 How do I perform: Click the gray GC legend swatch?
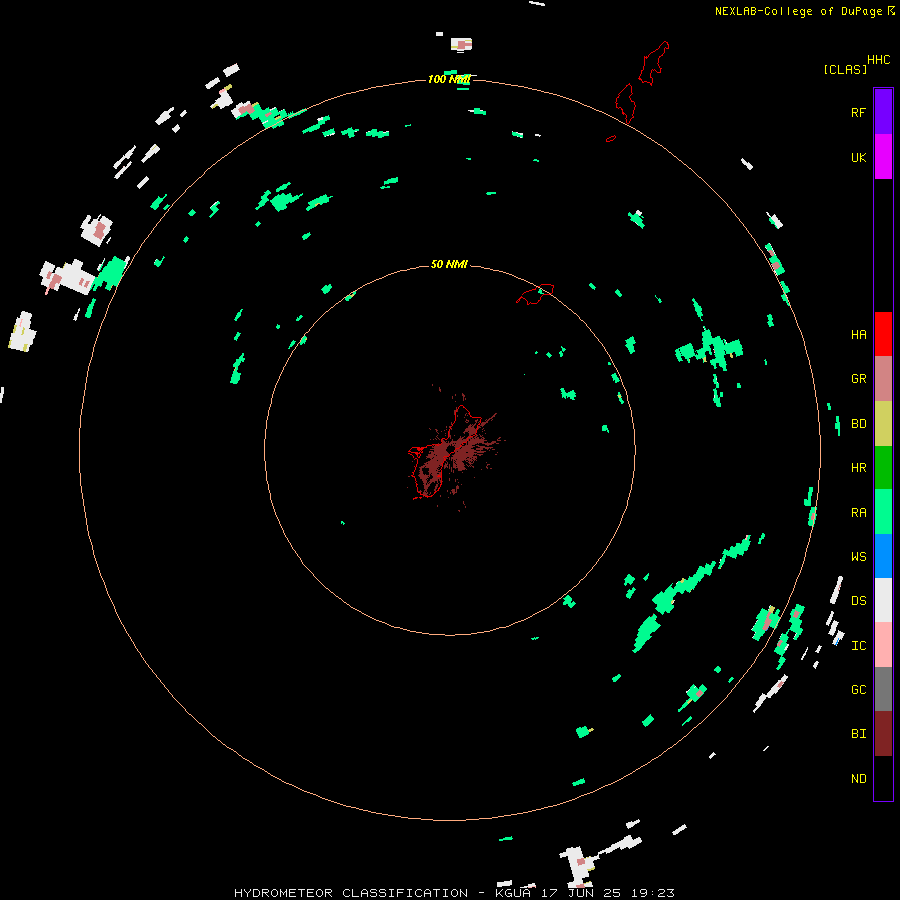pos(883,689)
